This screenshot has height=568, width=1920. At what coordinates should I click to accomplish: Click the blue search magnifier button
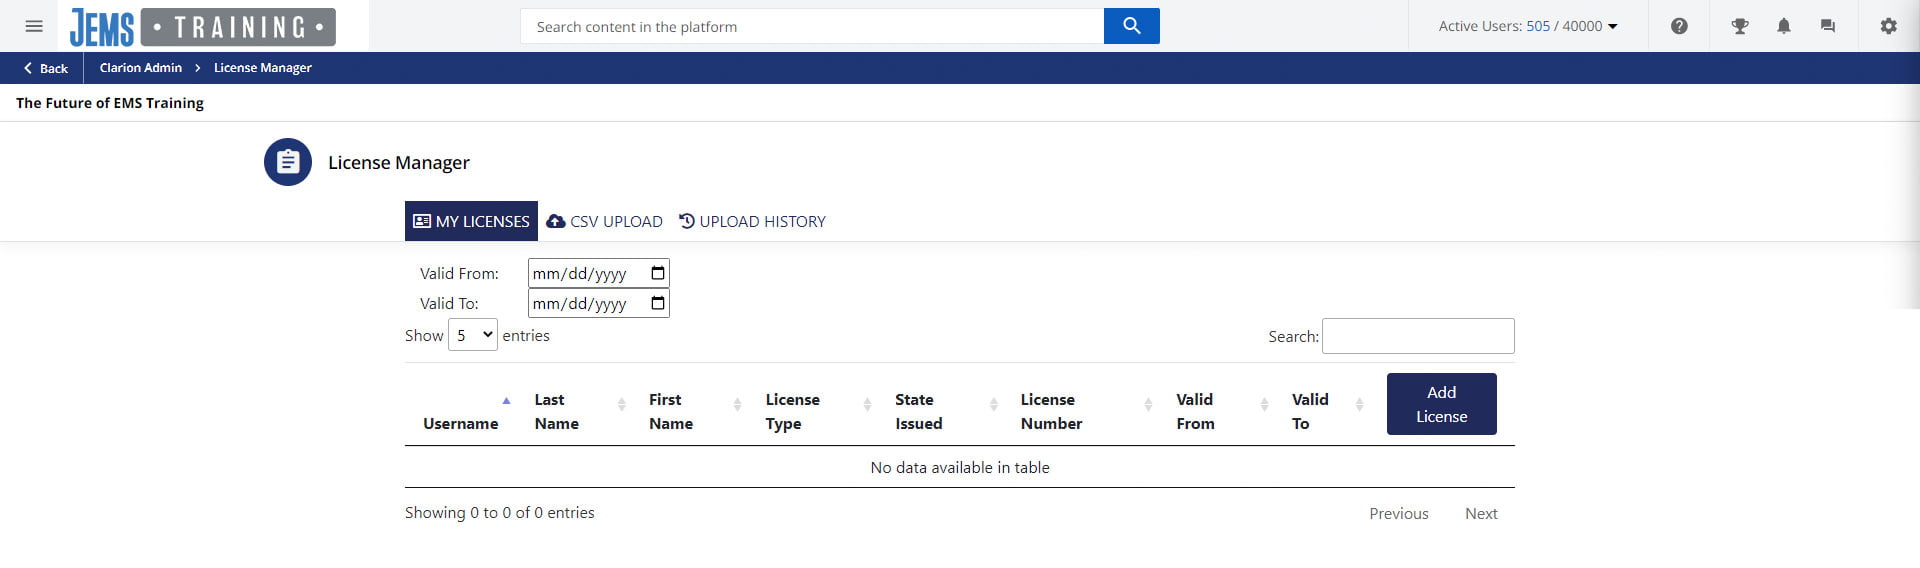(1131, 26)
